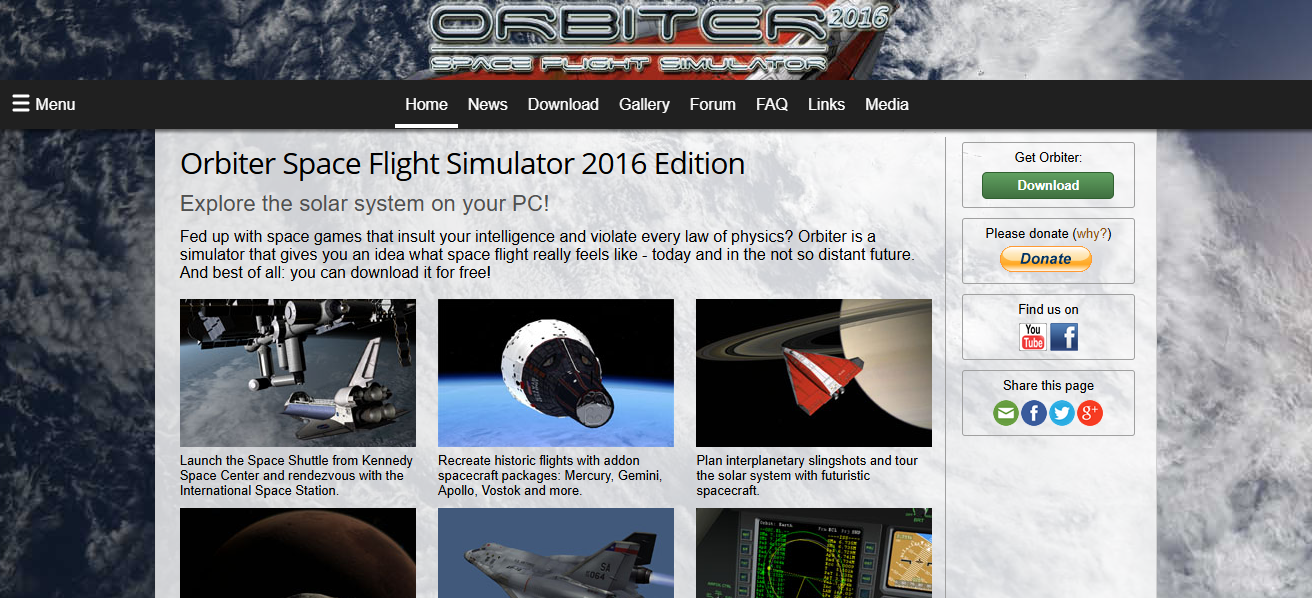Share this page on Twitter icon

point(1062,413)
